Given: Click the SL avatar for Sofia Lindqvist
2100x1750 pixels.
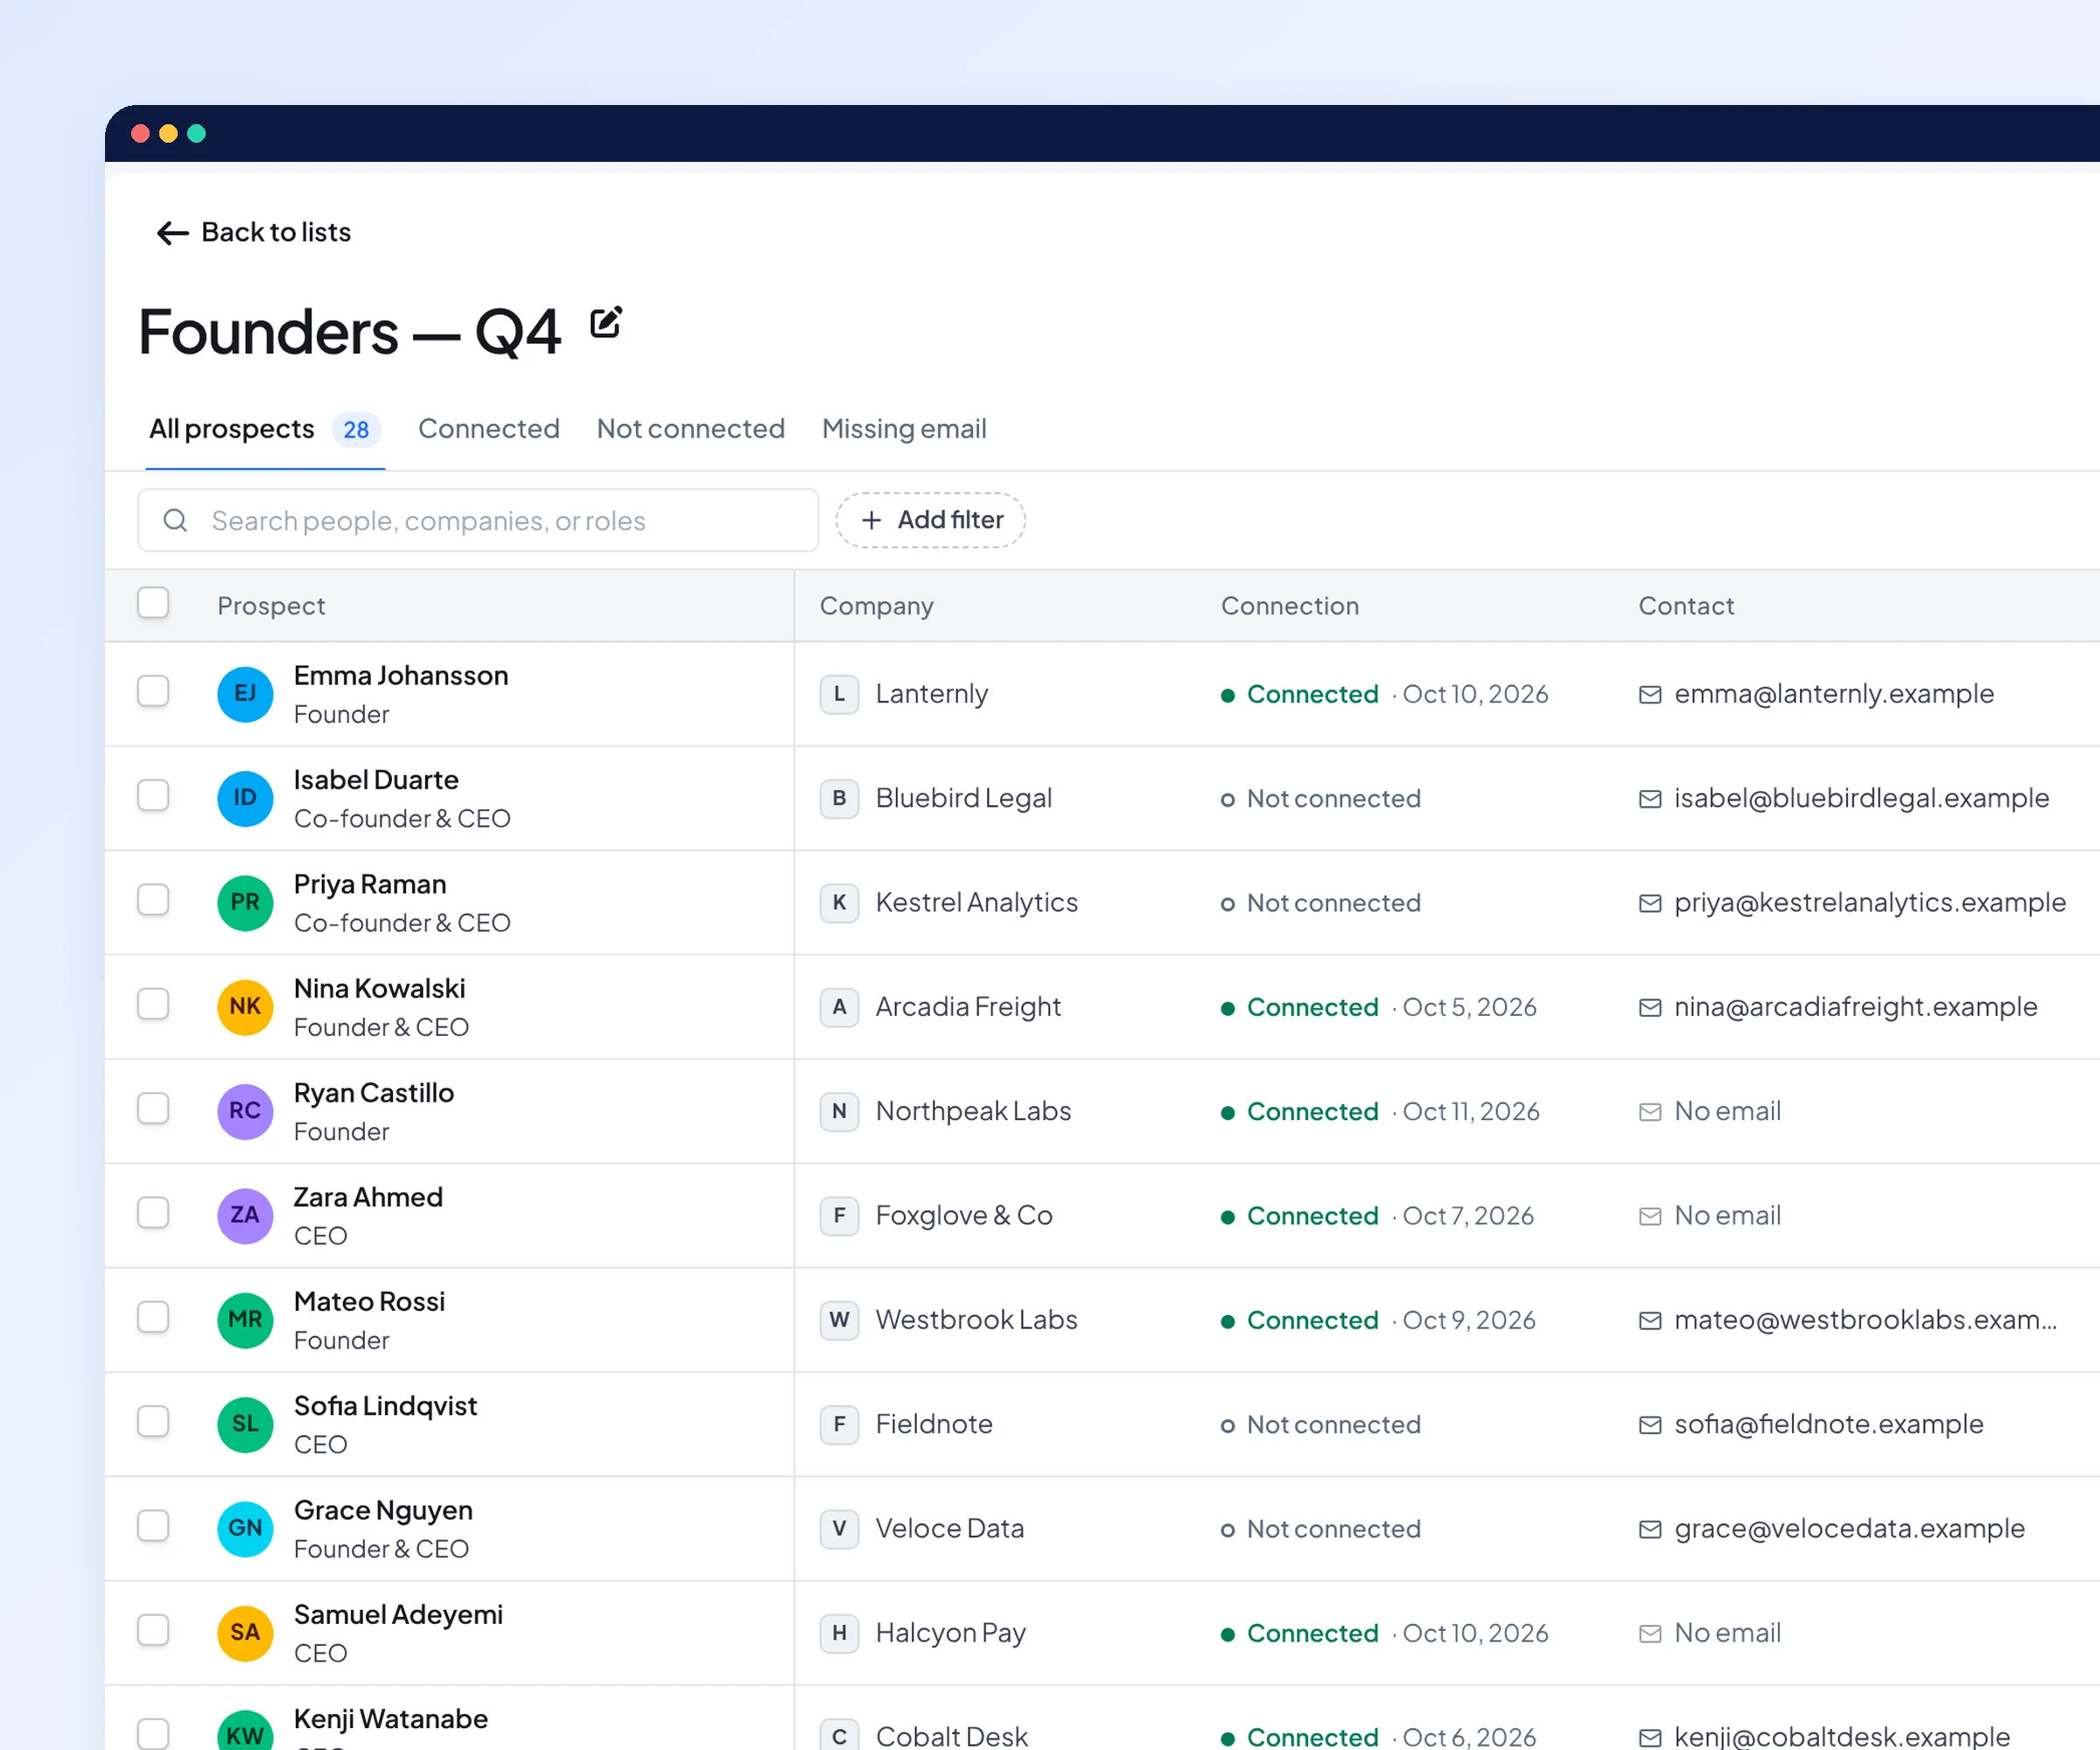Looking at the screenshot, I should pyautogui.click(x=245, y=1424).
